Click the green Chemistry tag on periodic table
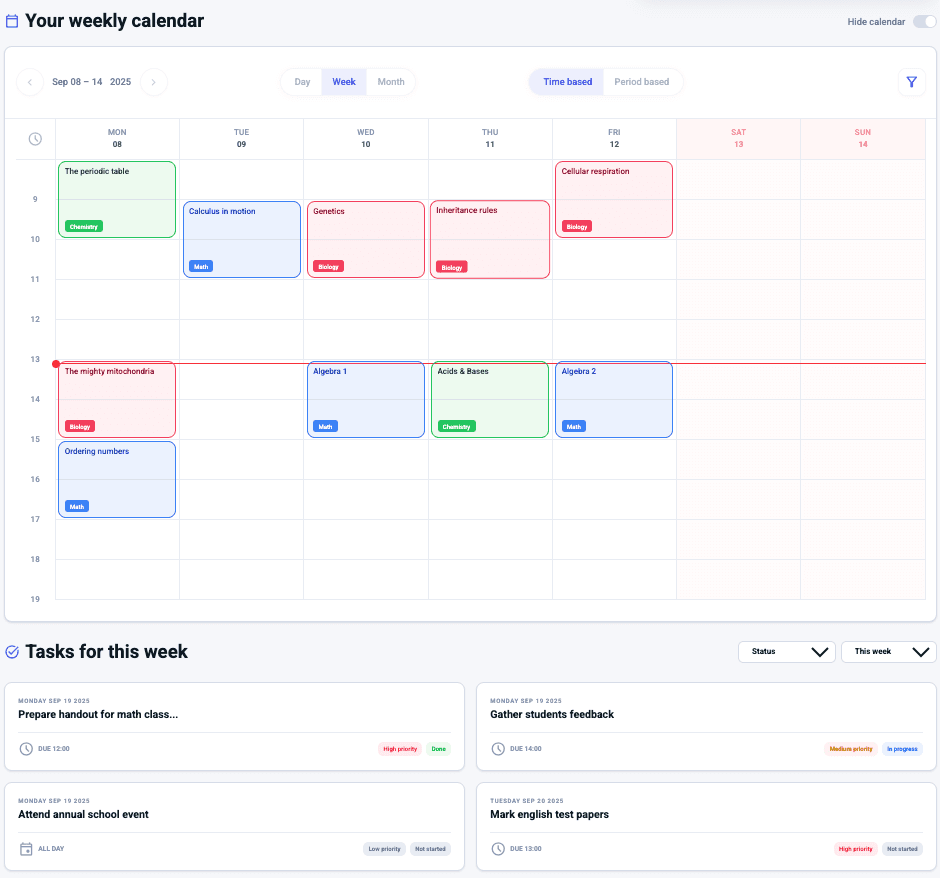The width and height of the screenshot is (940, 878). [x=84, y=227]
